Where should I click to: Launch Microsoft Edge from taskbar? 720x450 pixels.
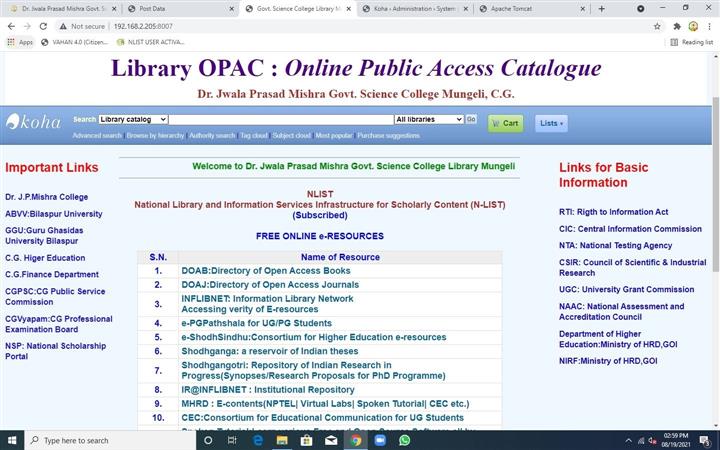point(258,440)
